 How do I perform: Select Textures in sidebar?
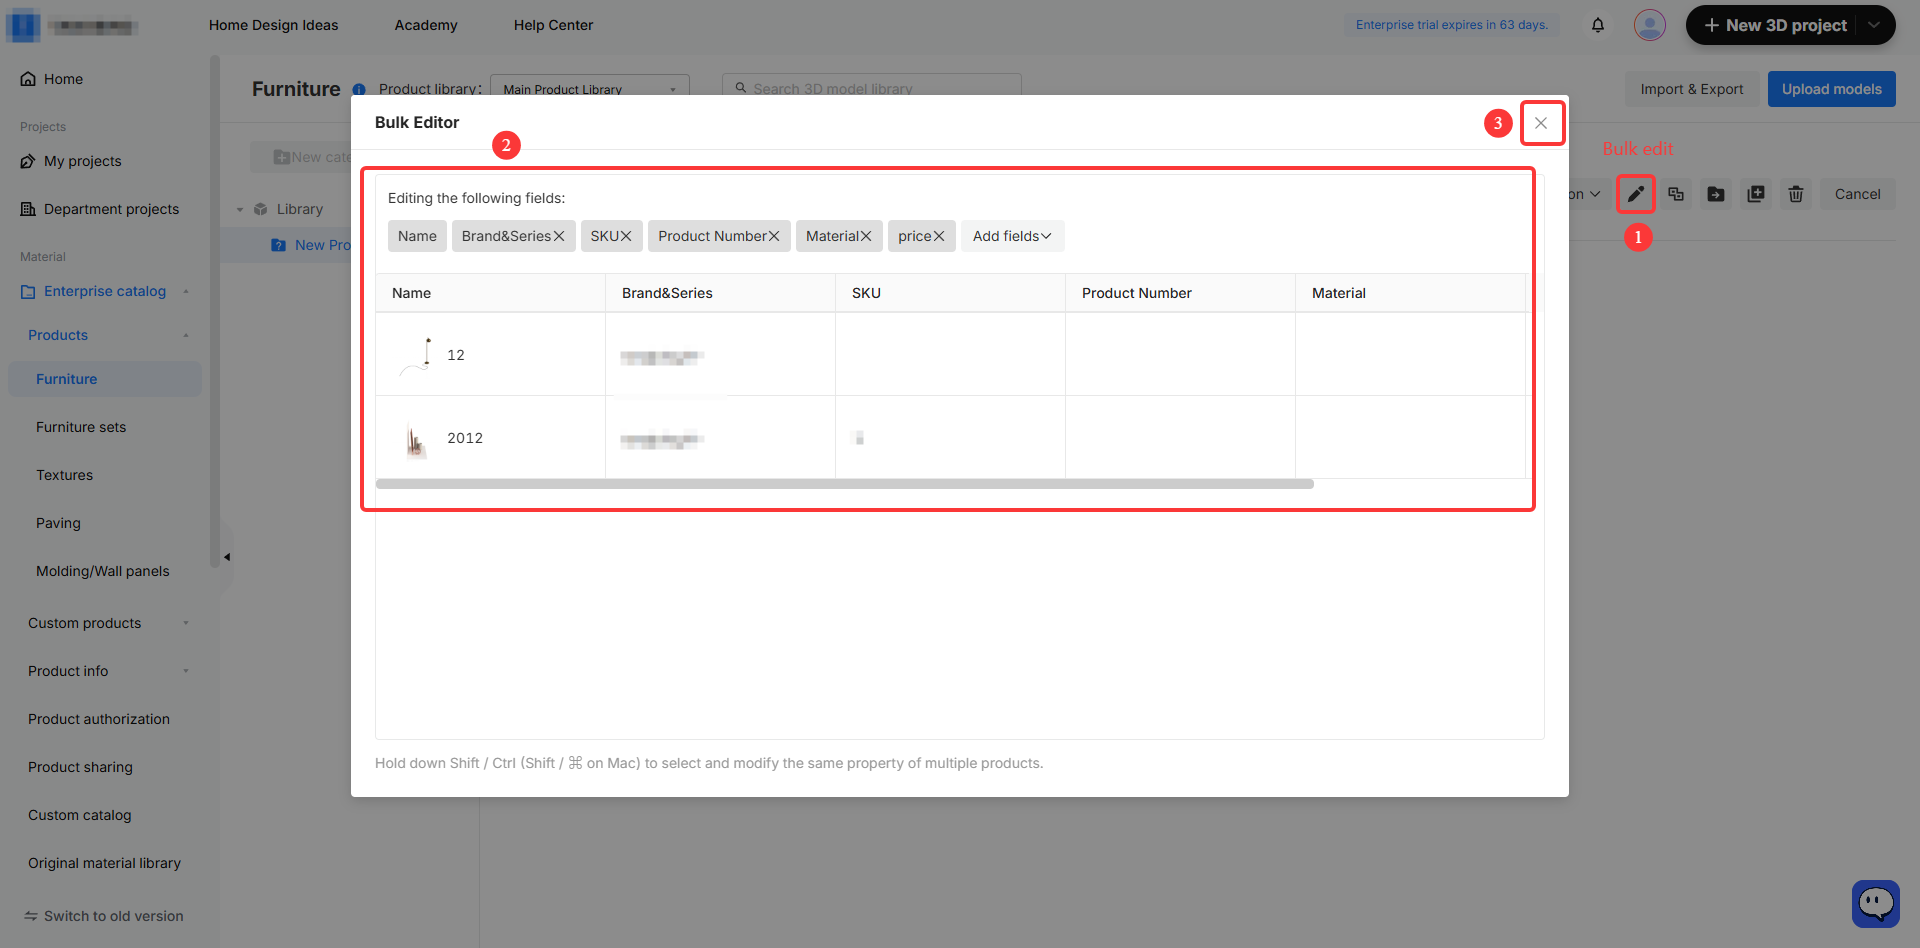[x=64, y=475]
